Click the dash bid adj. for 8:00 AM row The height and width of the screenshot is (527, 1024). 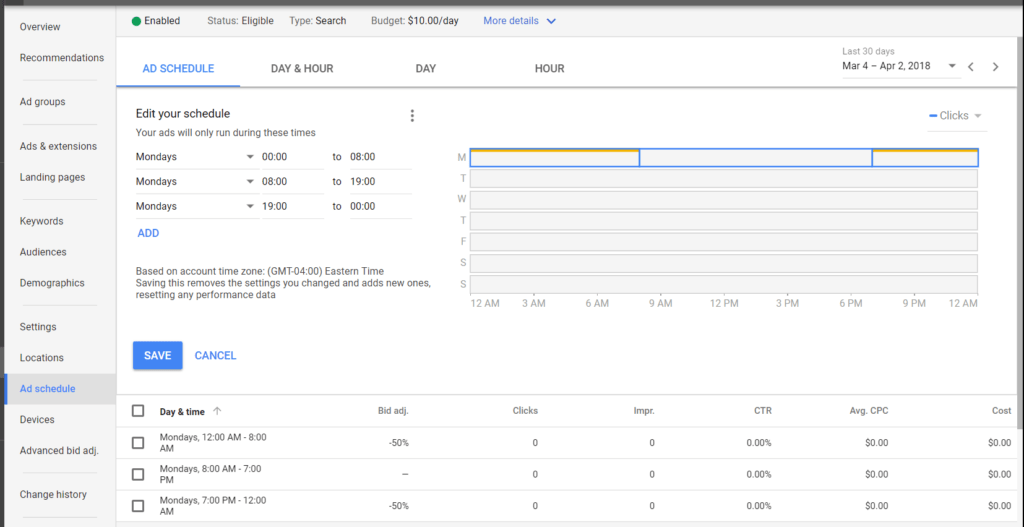tap(405, 474)
